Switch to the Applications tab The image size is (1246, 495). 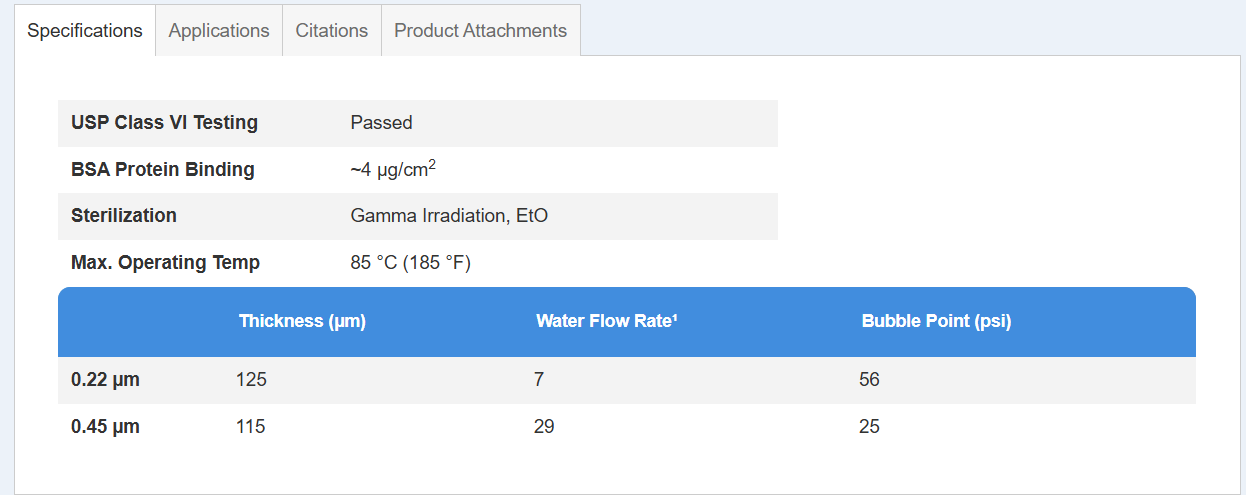click(x=219, y=30)
